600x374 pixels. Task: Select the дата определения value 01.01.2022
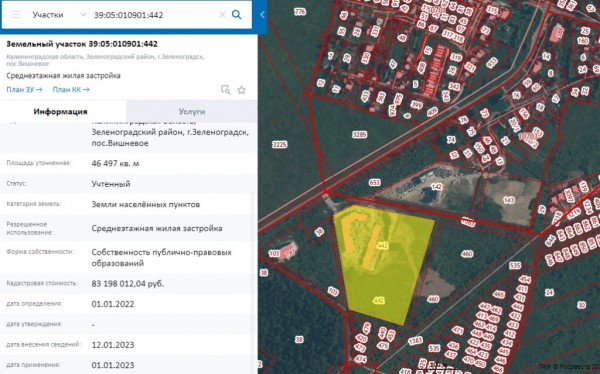click(113, 304)
